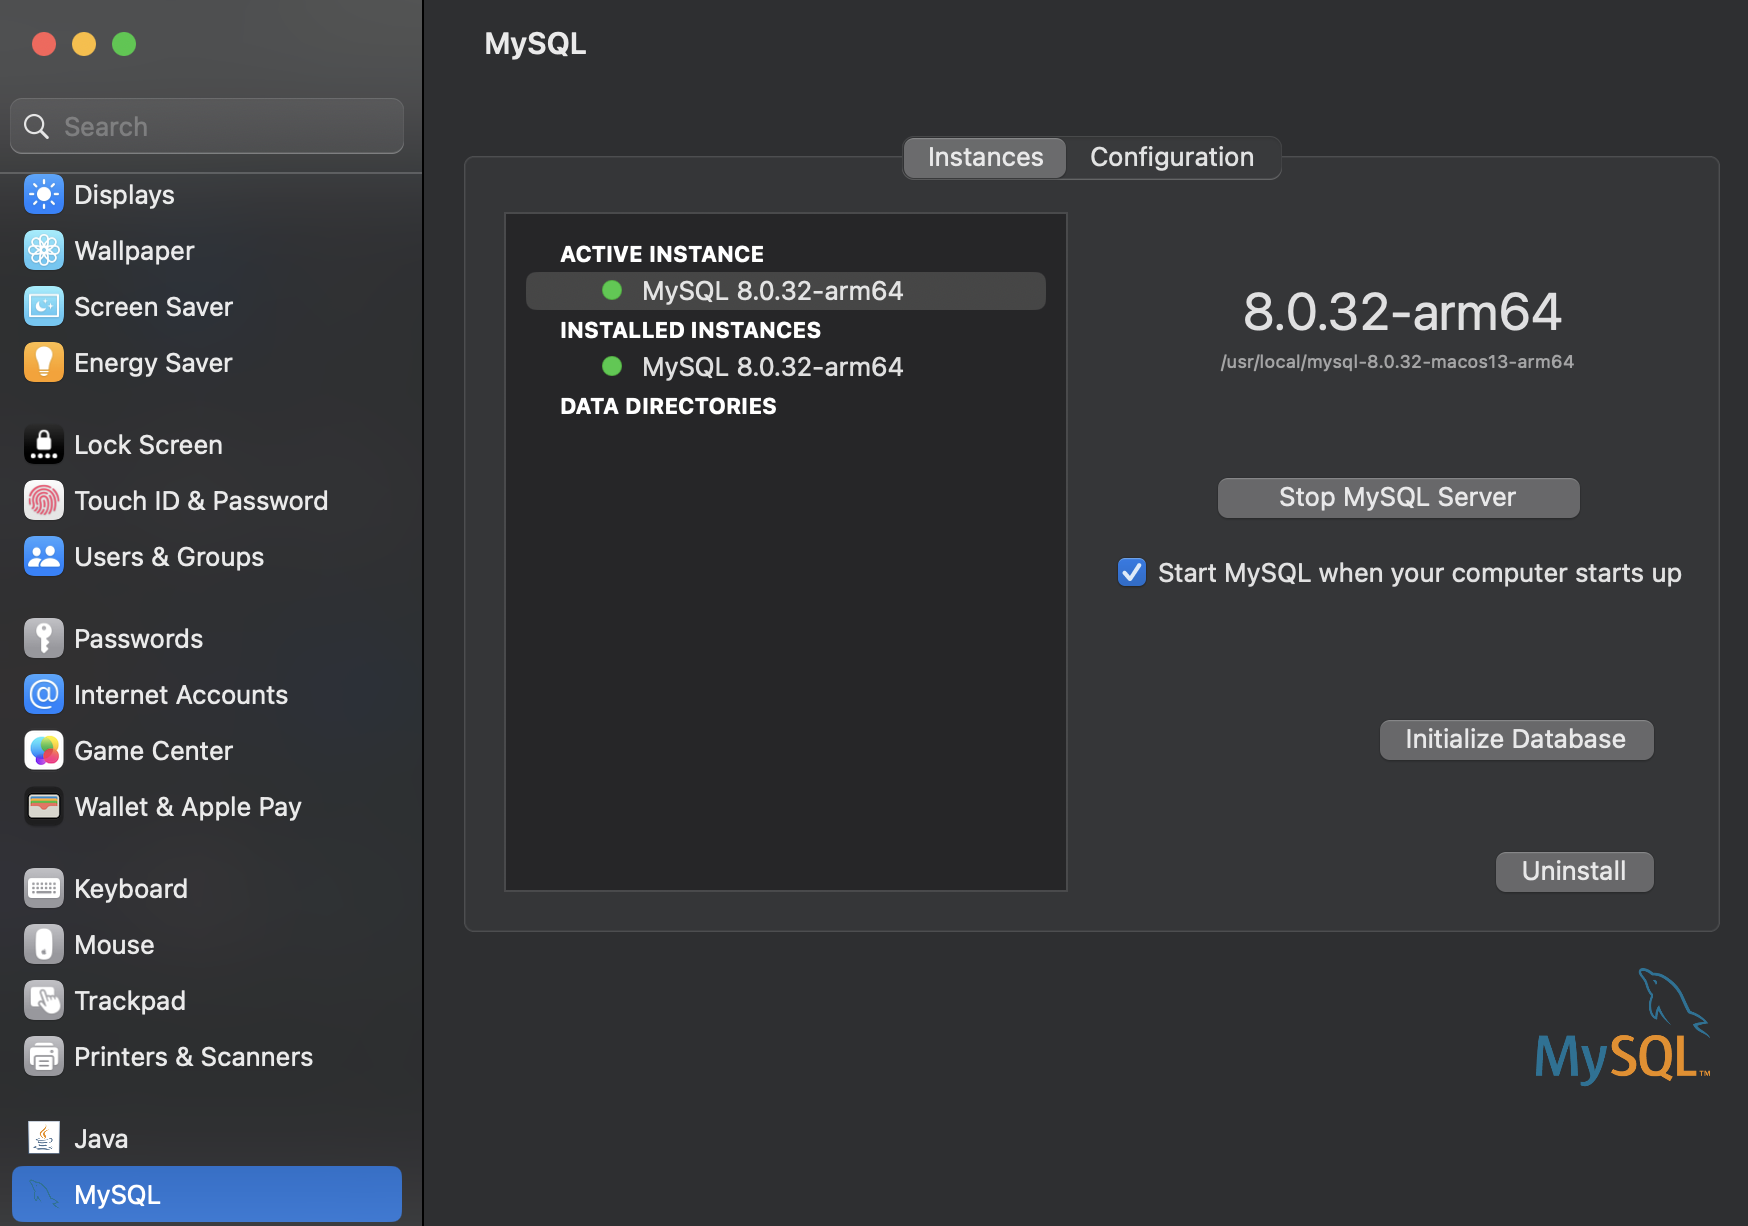Screen dimensions: 1748x1226
Task: Open Wallet & Apple Pay settings
Action: [x=187, y=806]
